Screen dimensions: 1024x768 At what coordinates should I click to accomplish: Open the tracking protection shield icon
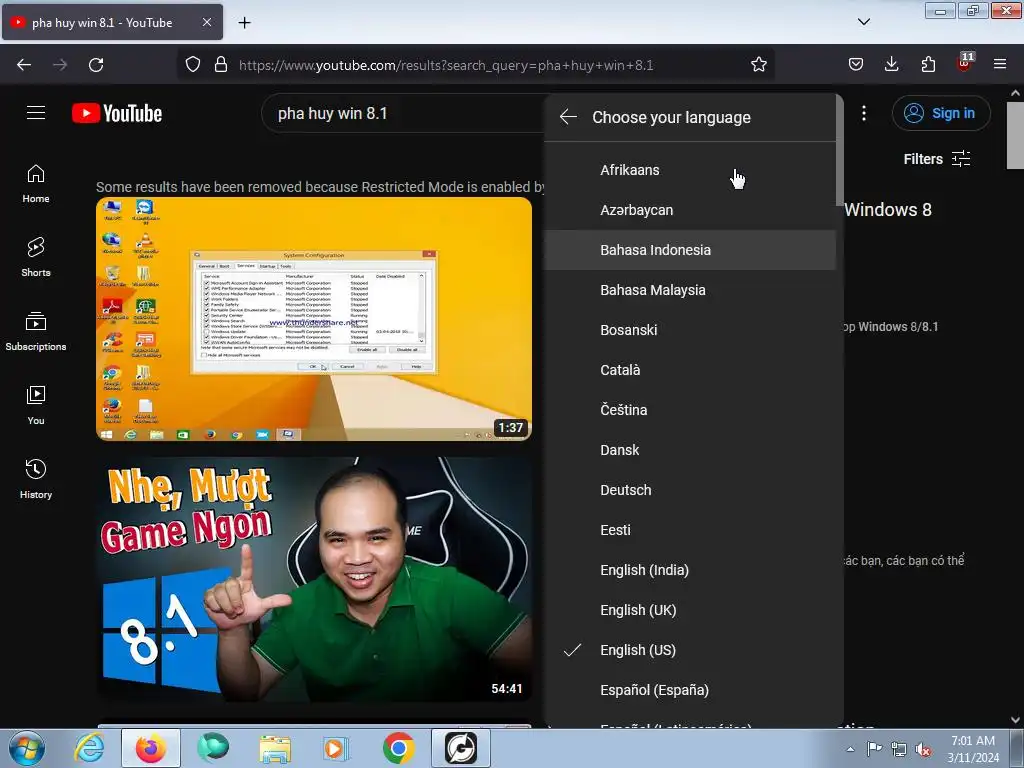(x=193, y=65)
